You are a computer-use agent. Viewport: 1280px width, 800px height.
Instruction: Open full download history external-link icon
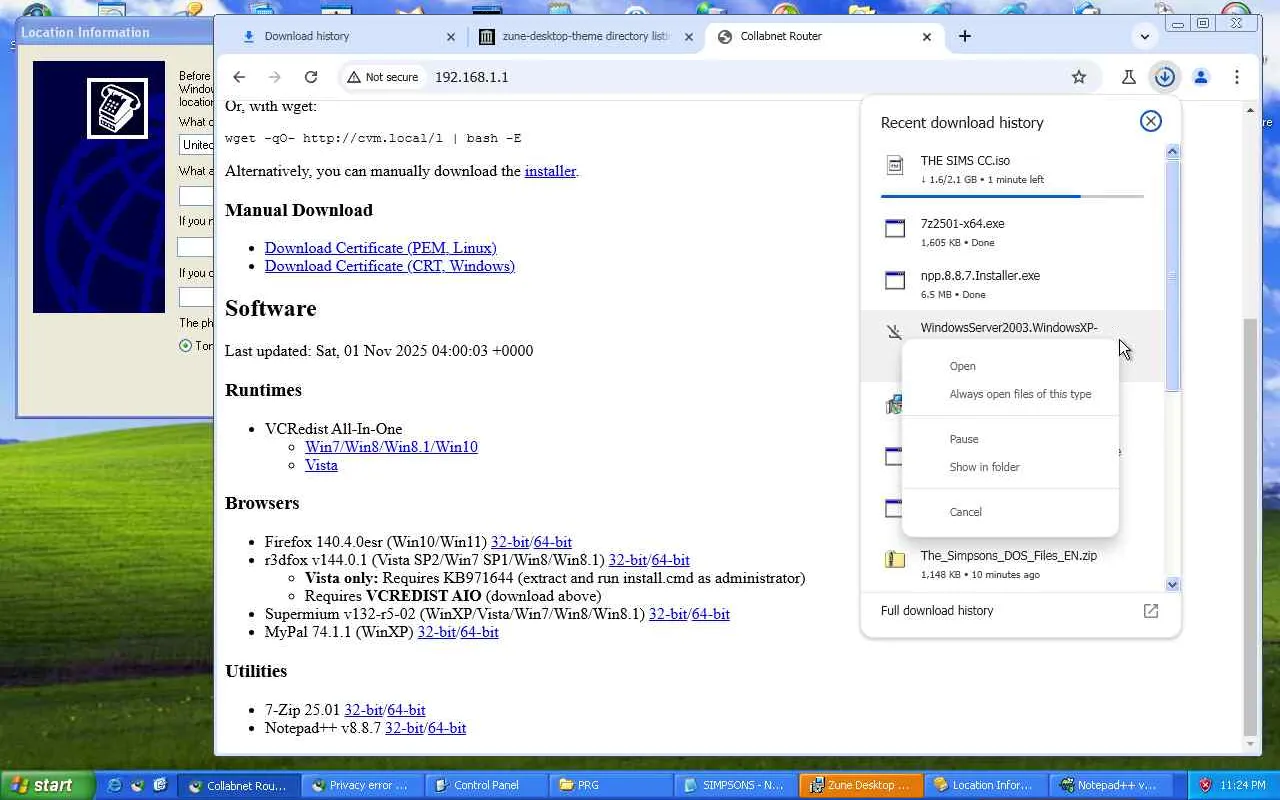[1151, 611]
